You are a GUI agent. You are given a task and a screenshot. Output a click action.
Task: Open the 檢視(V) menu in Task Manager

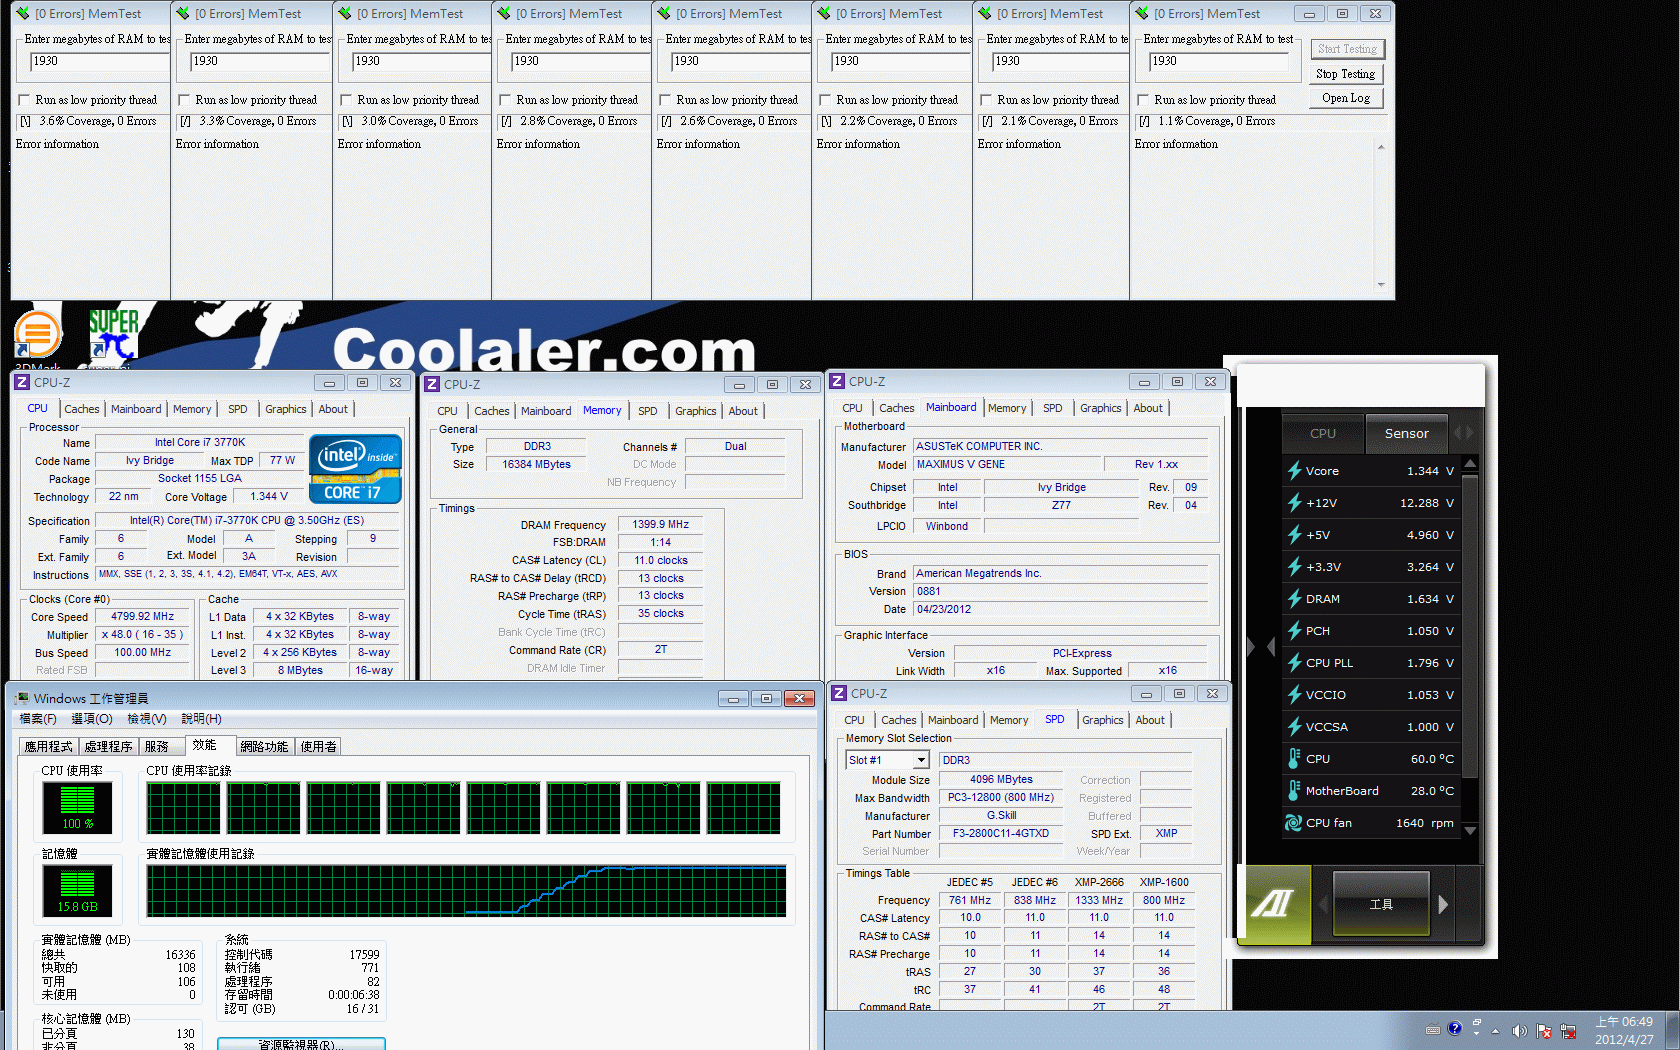(146, 719)
